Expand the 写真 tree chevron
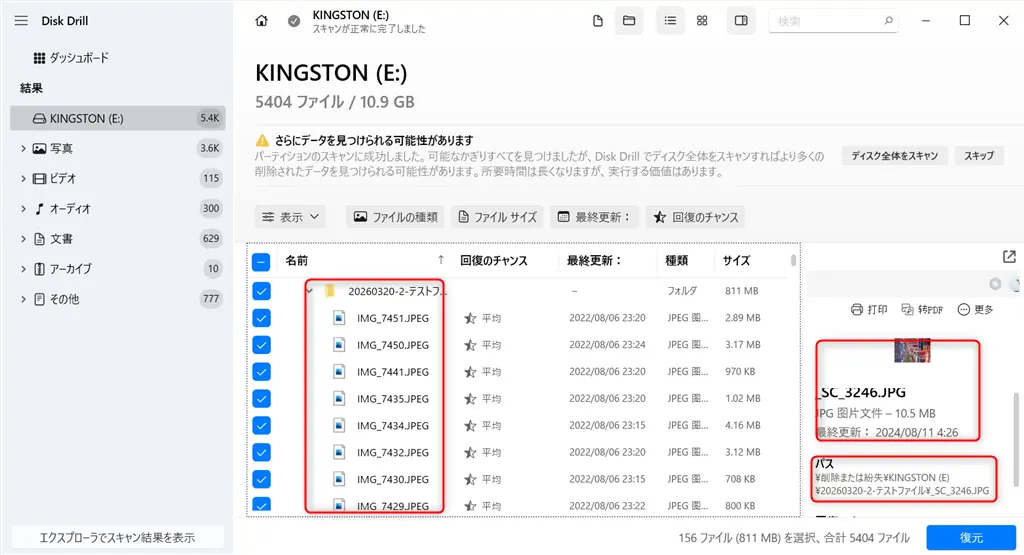Viewport: 1024px width, 555px height. (x=23, y=149)
